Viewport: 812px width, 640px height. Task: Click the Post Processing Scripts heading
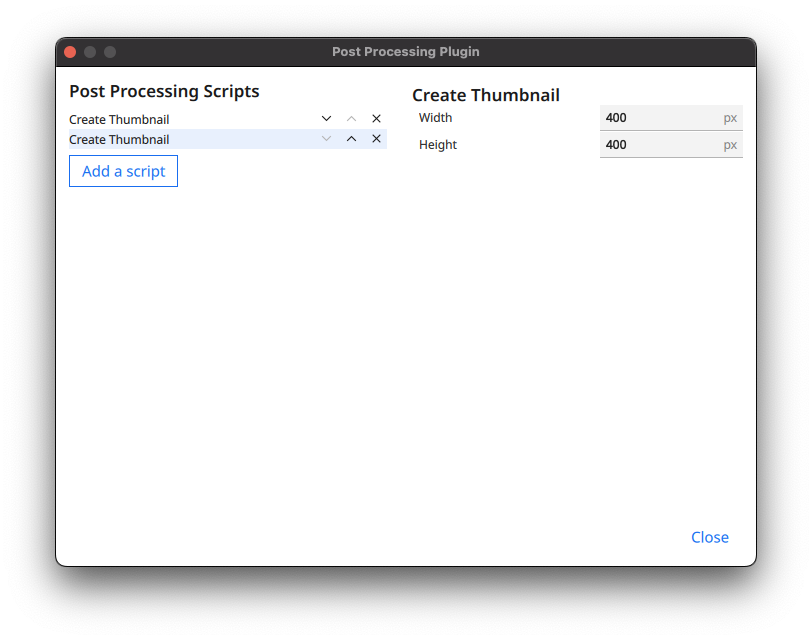[164, 91]
